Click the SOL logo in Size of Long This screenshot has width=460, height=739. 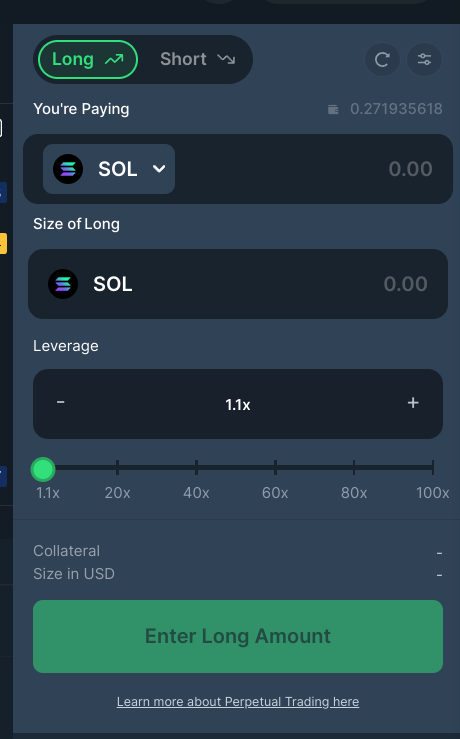click(x=63, y=284)
